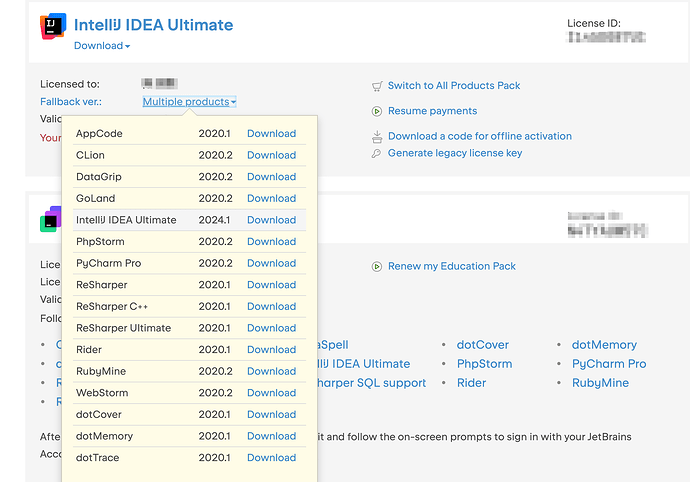Click the License ID label at top right

(594, 23)
